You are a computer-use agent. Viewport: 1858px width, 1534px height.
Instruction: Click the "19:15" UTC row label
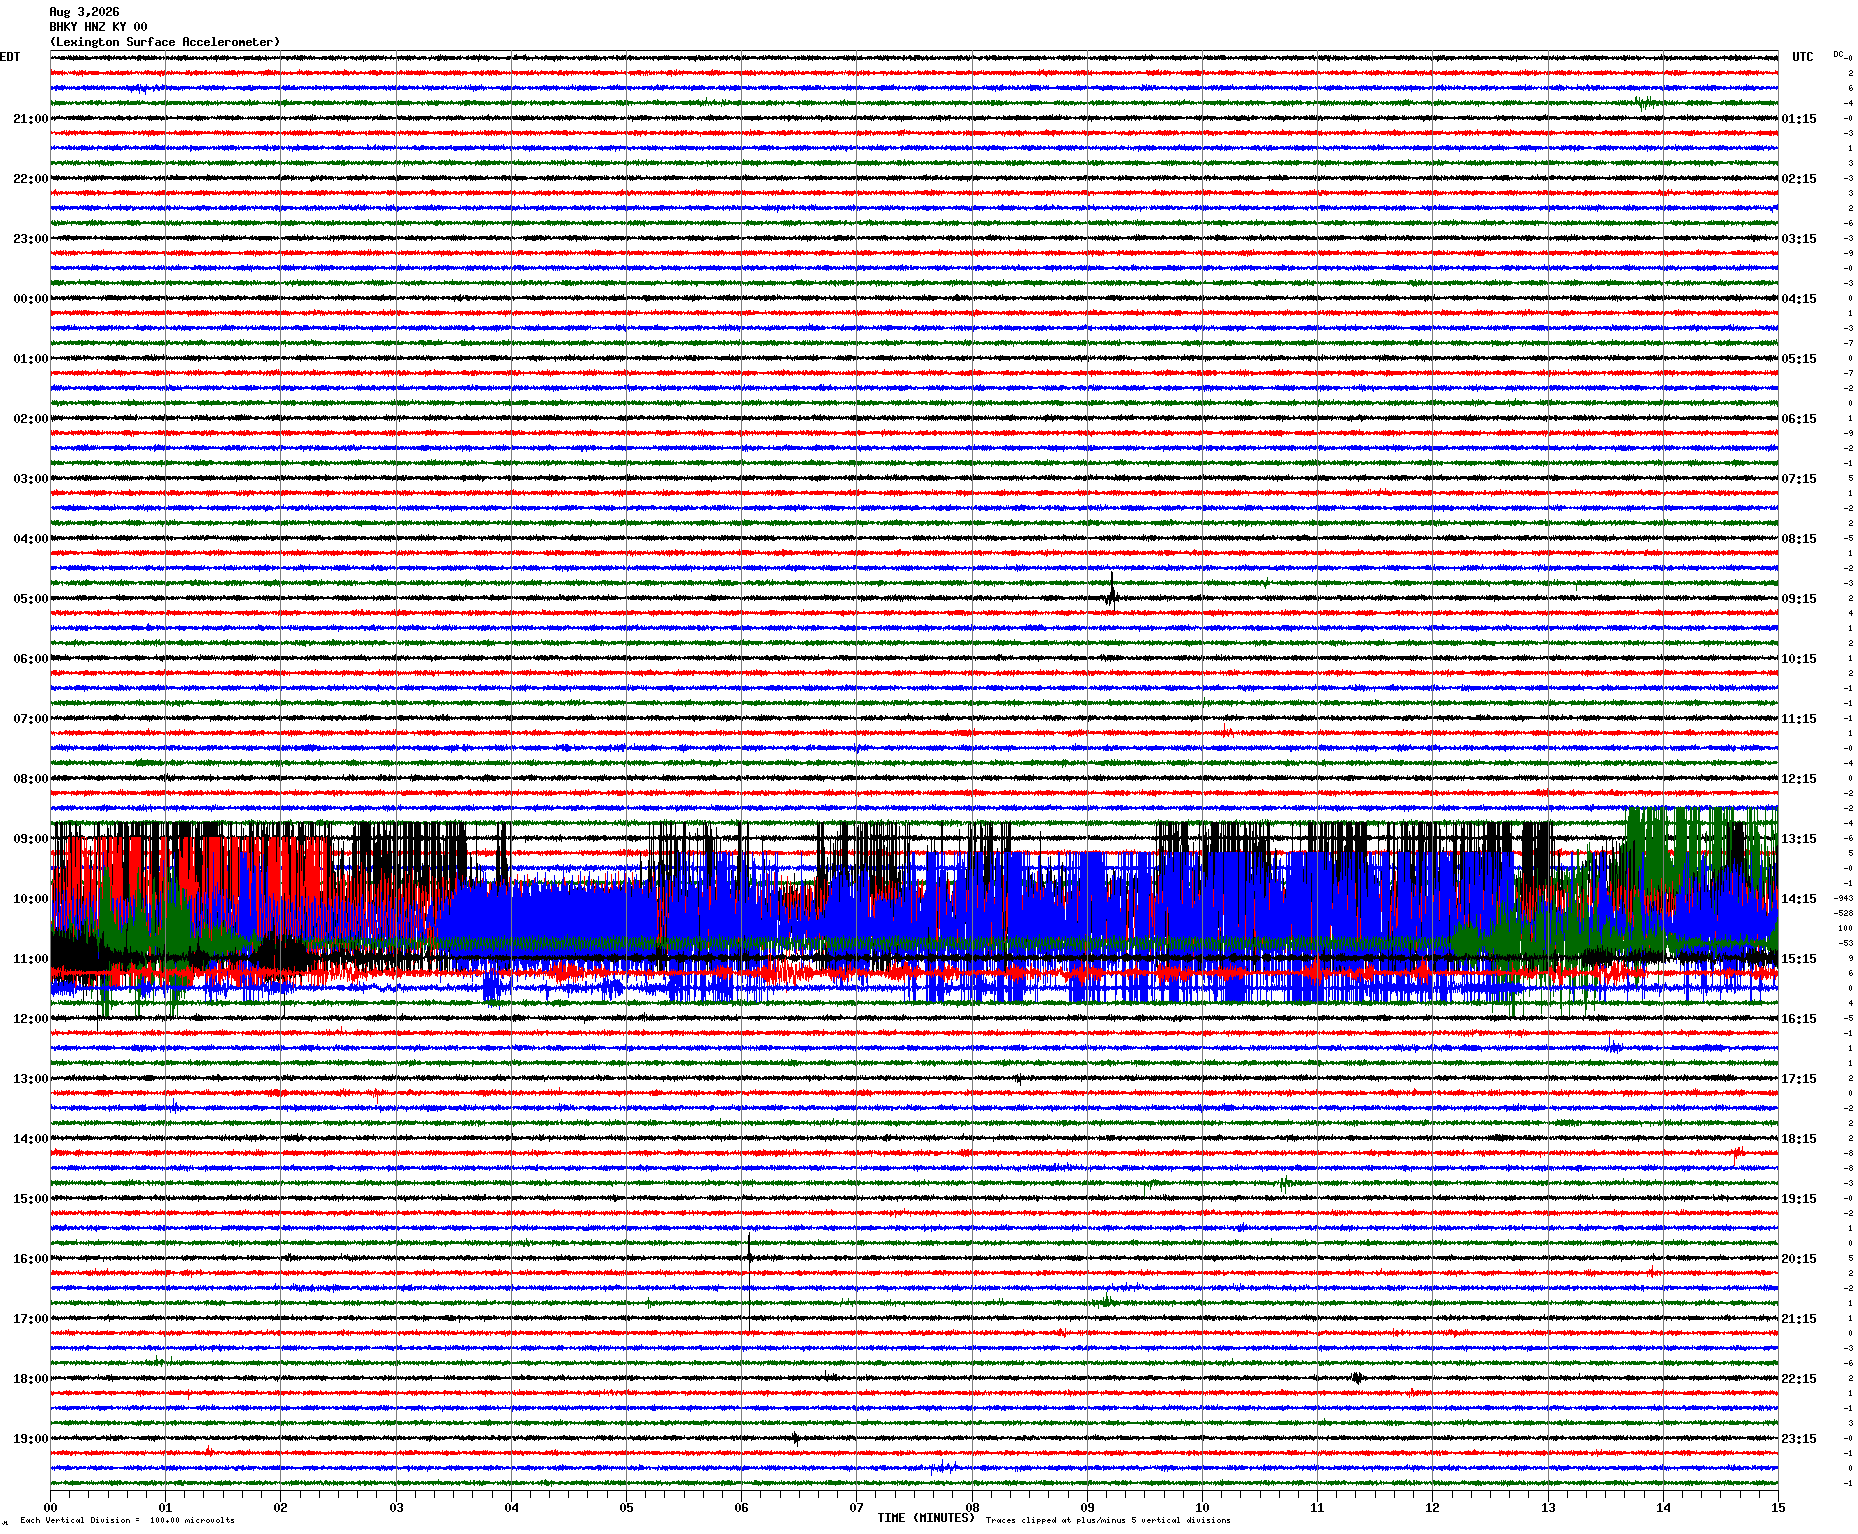[x=1799, y=1199]
